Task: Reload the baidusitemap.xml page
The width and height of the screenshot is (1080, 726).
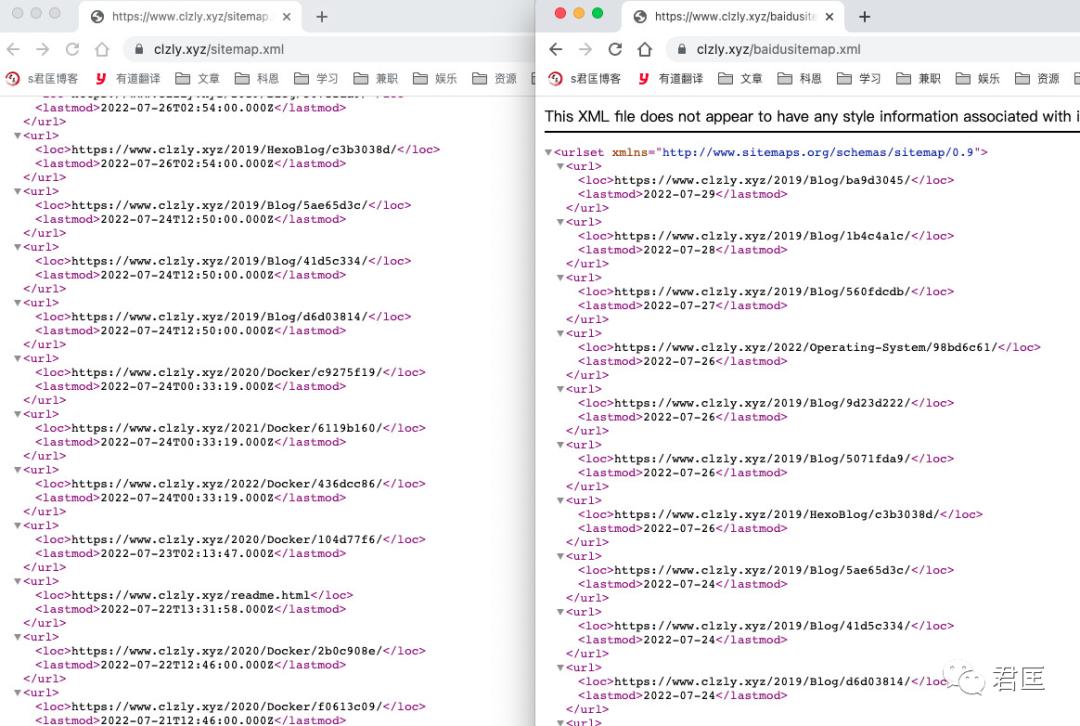Action: click(x=615, y=49)
